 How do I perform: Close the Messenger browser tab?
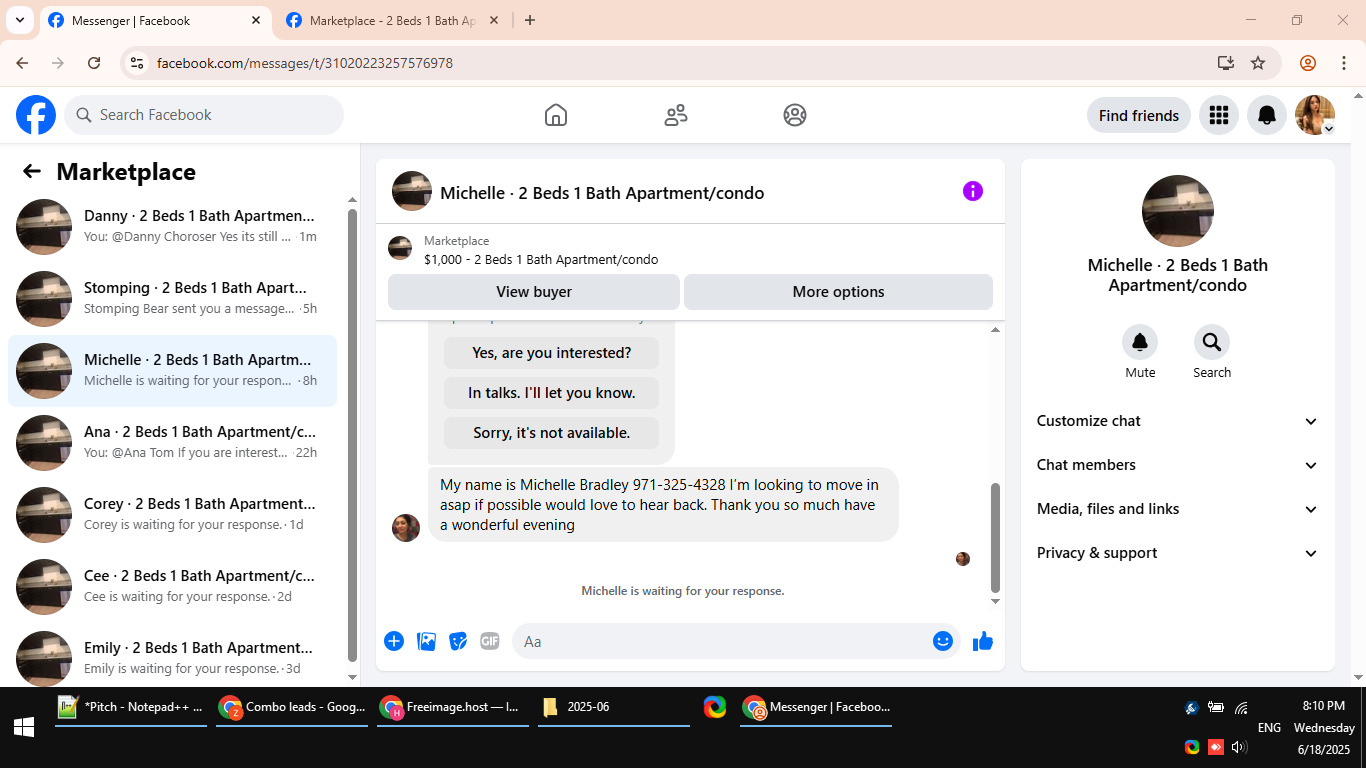256,20
